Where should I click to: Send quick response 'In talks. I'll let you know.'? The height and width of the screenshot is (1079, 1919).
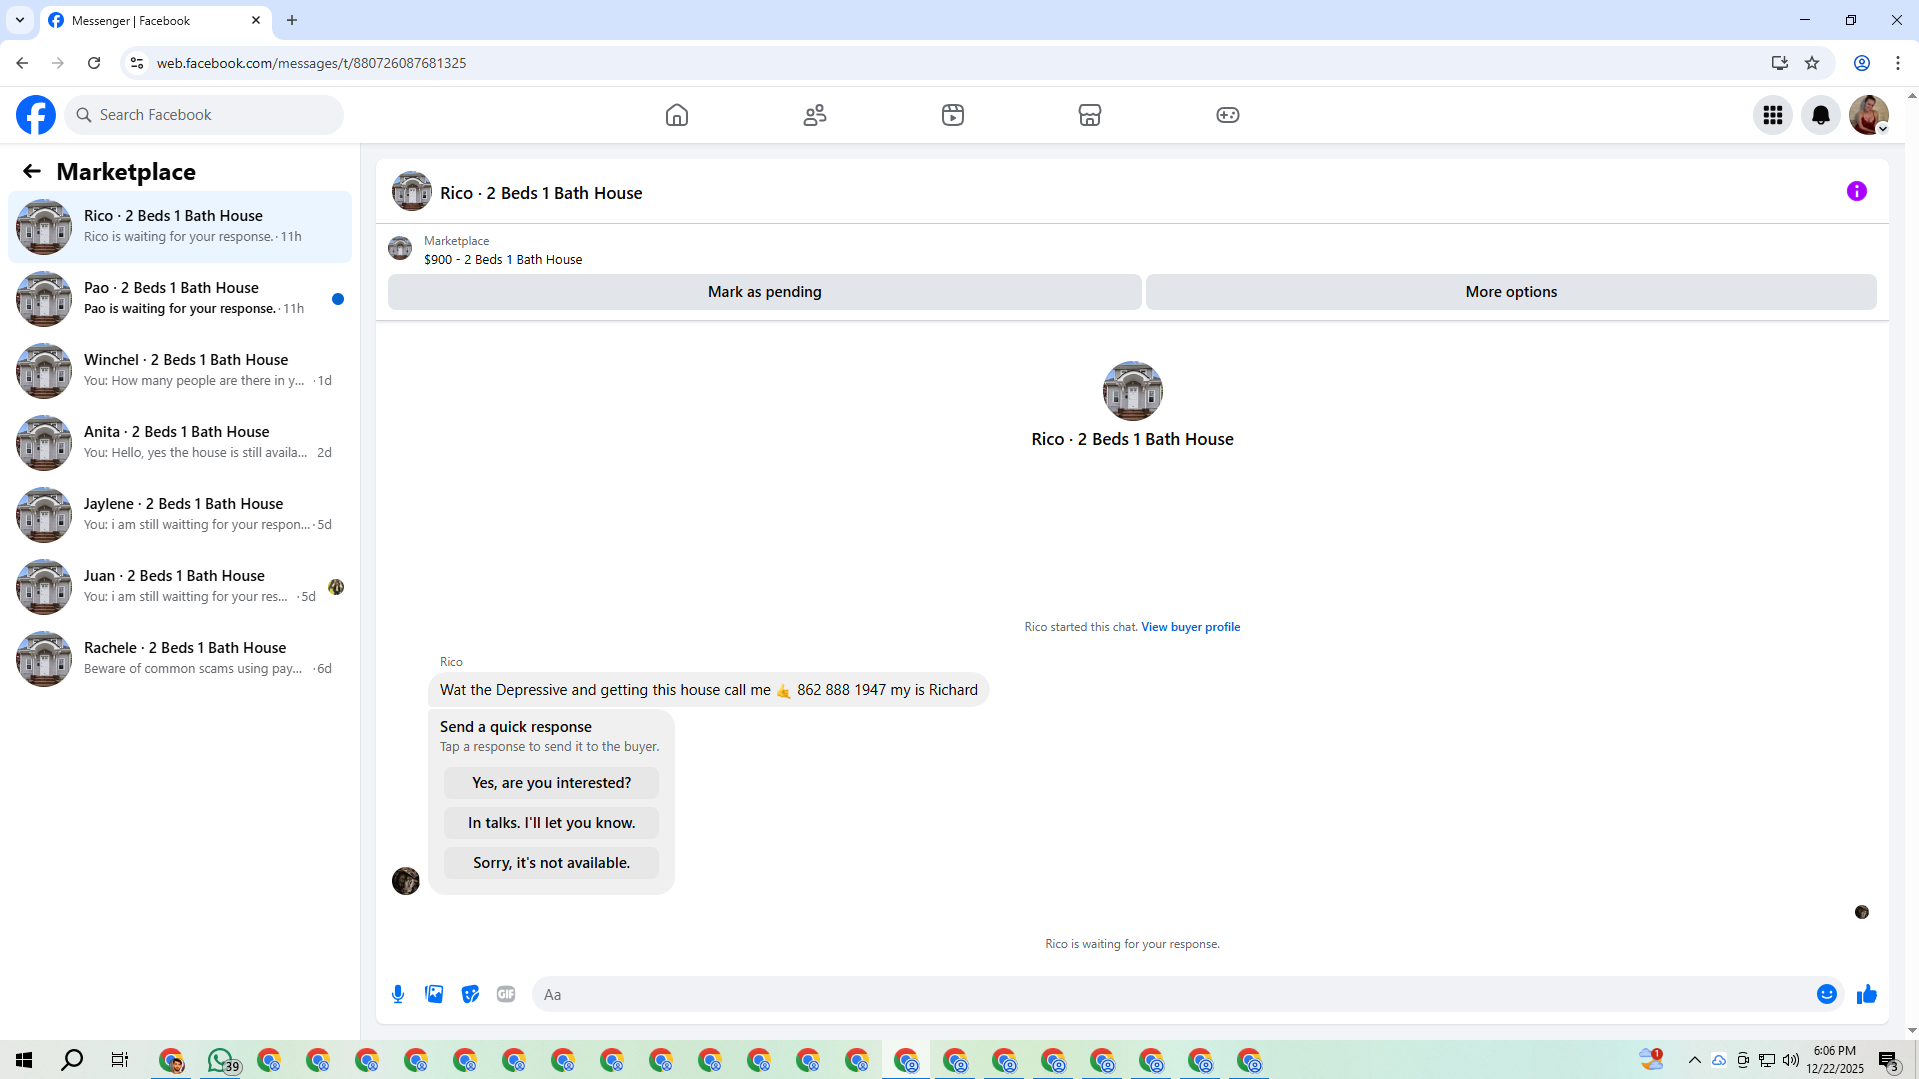click(552, 823)
